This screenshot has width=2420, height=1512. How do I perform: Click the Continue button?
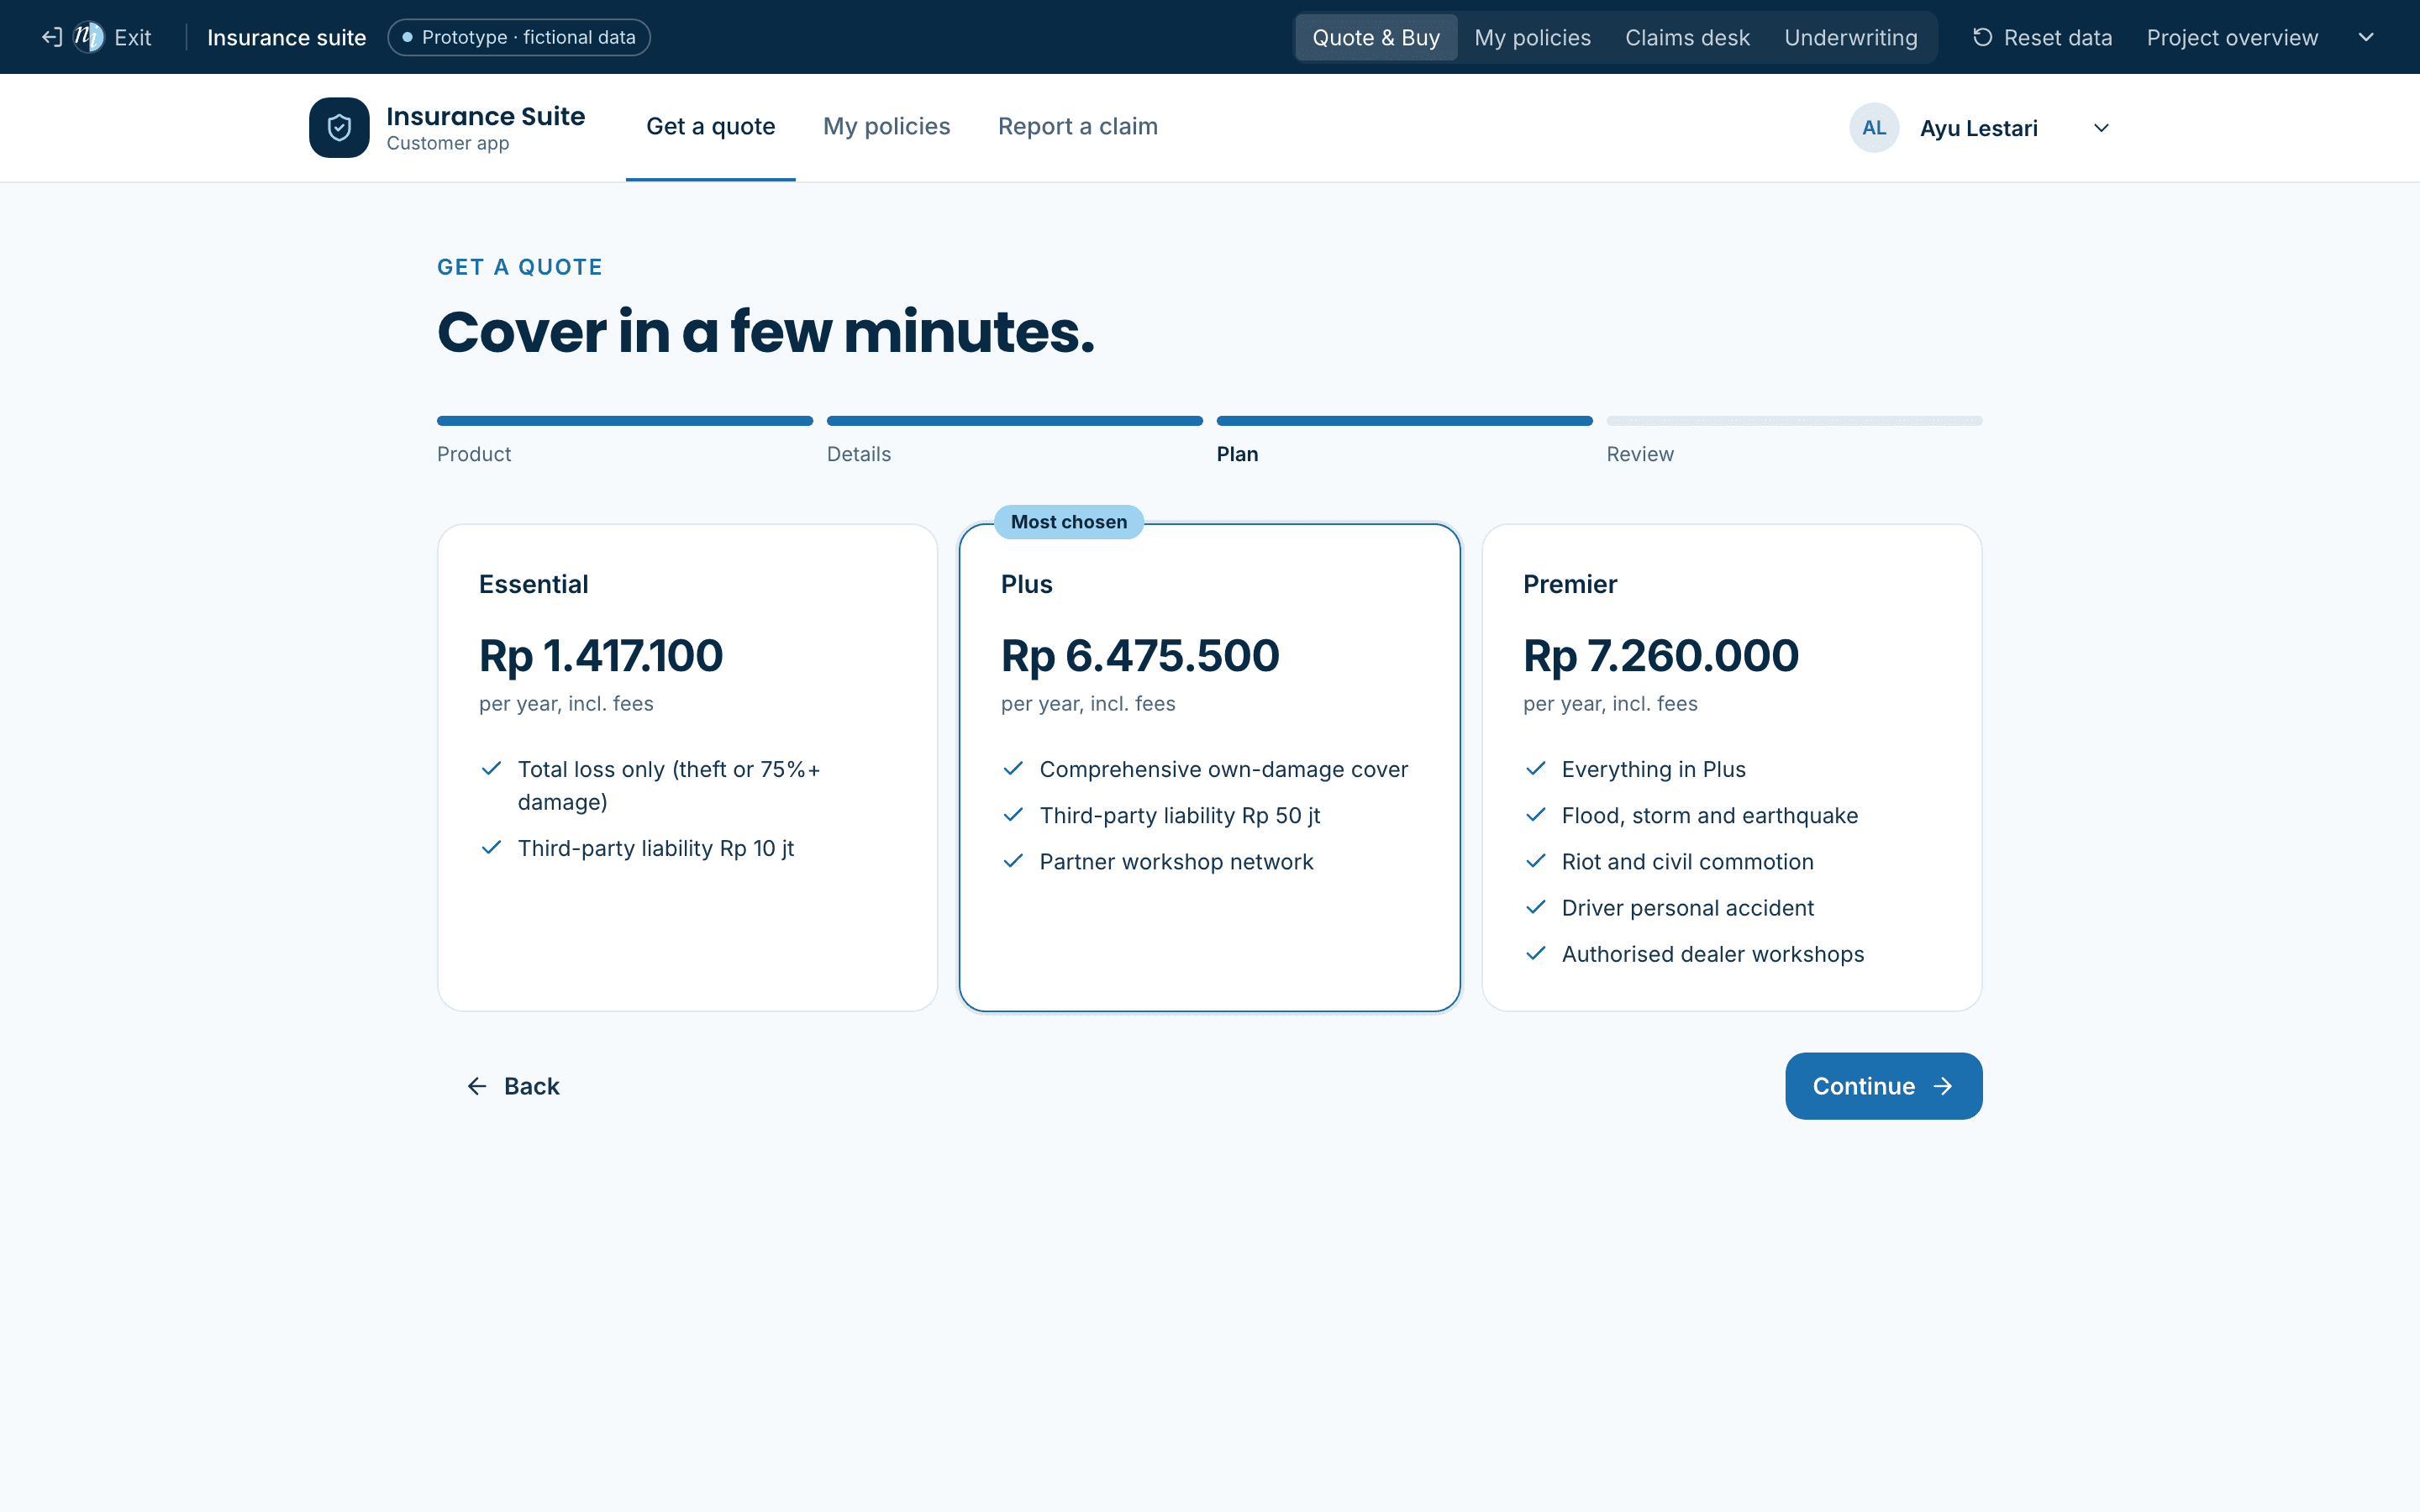point(1884,1086)
